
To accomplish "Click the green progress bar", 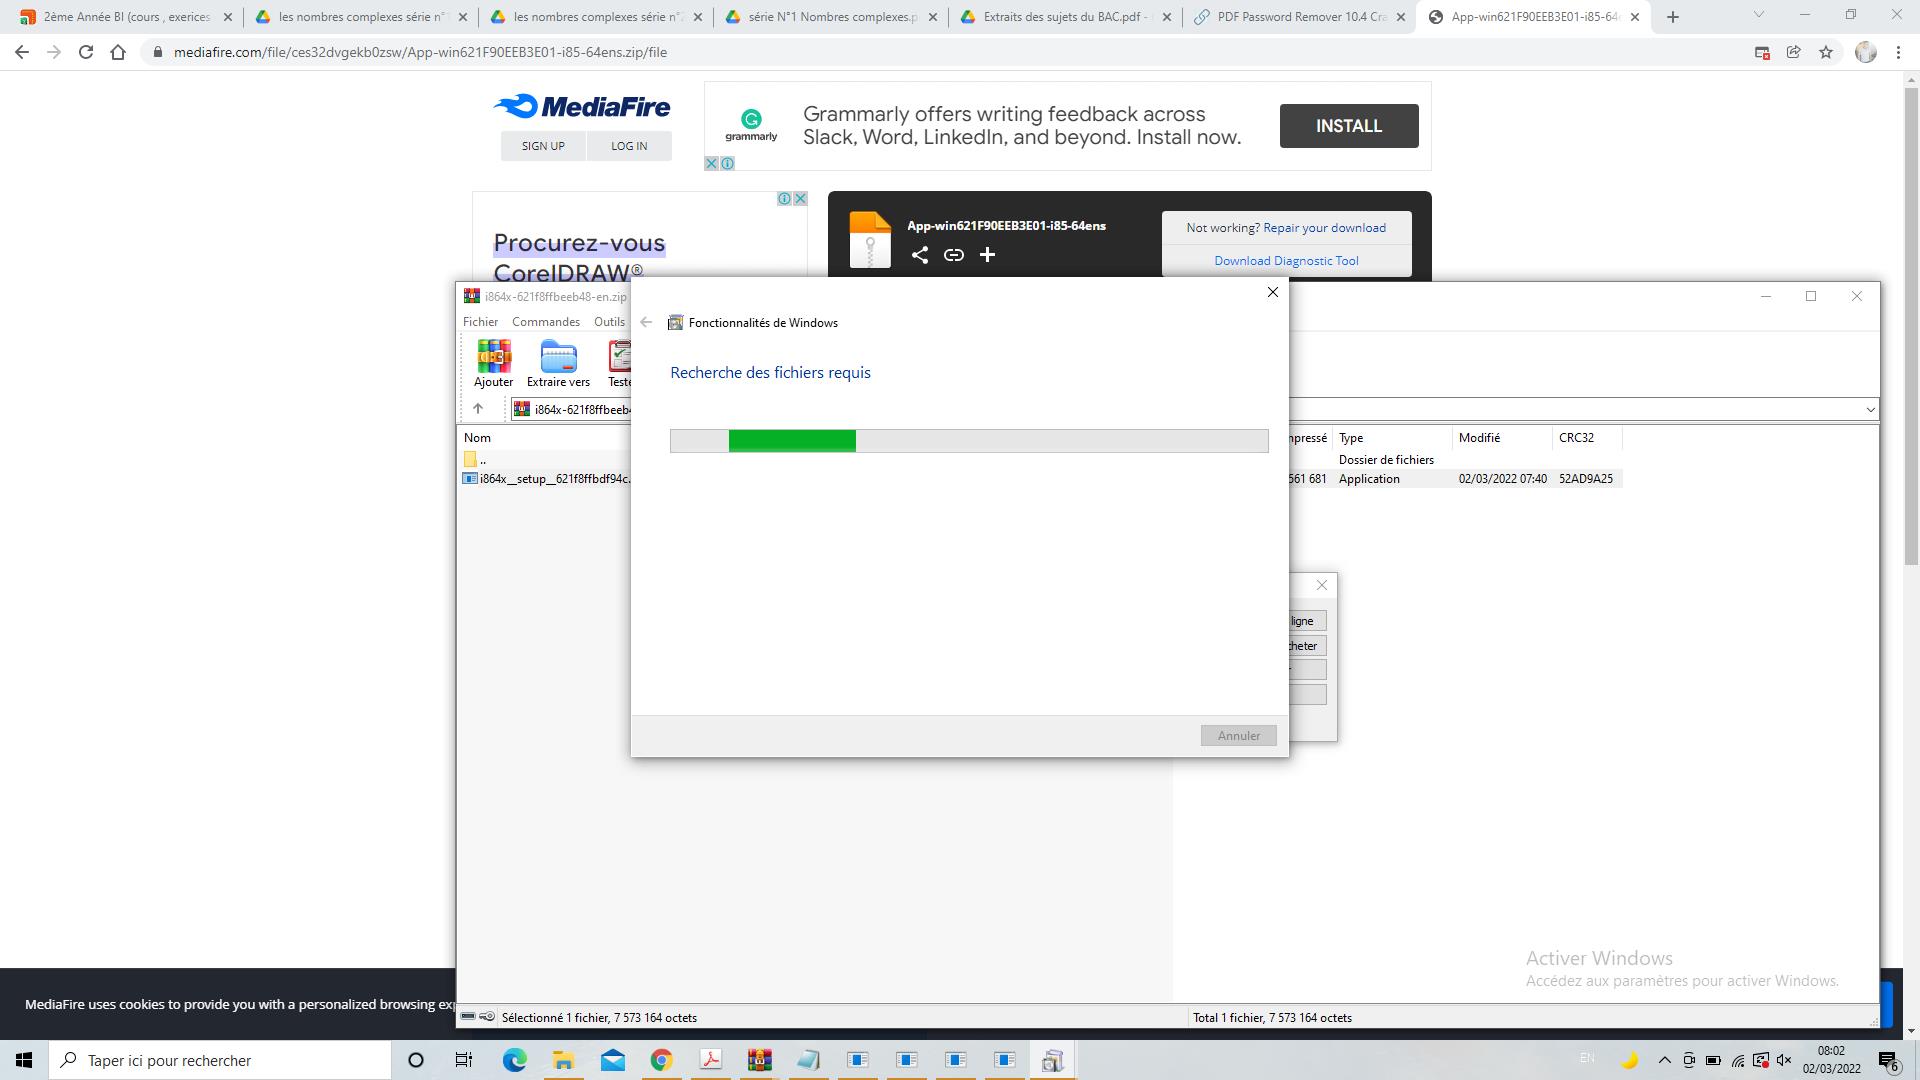I will click(792, 441).
